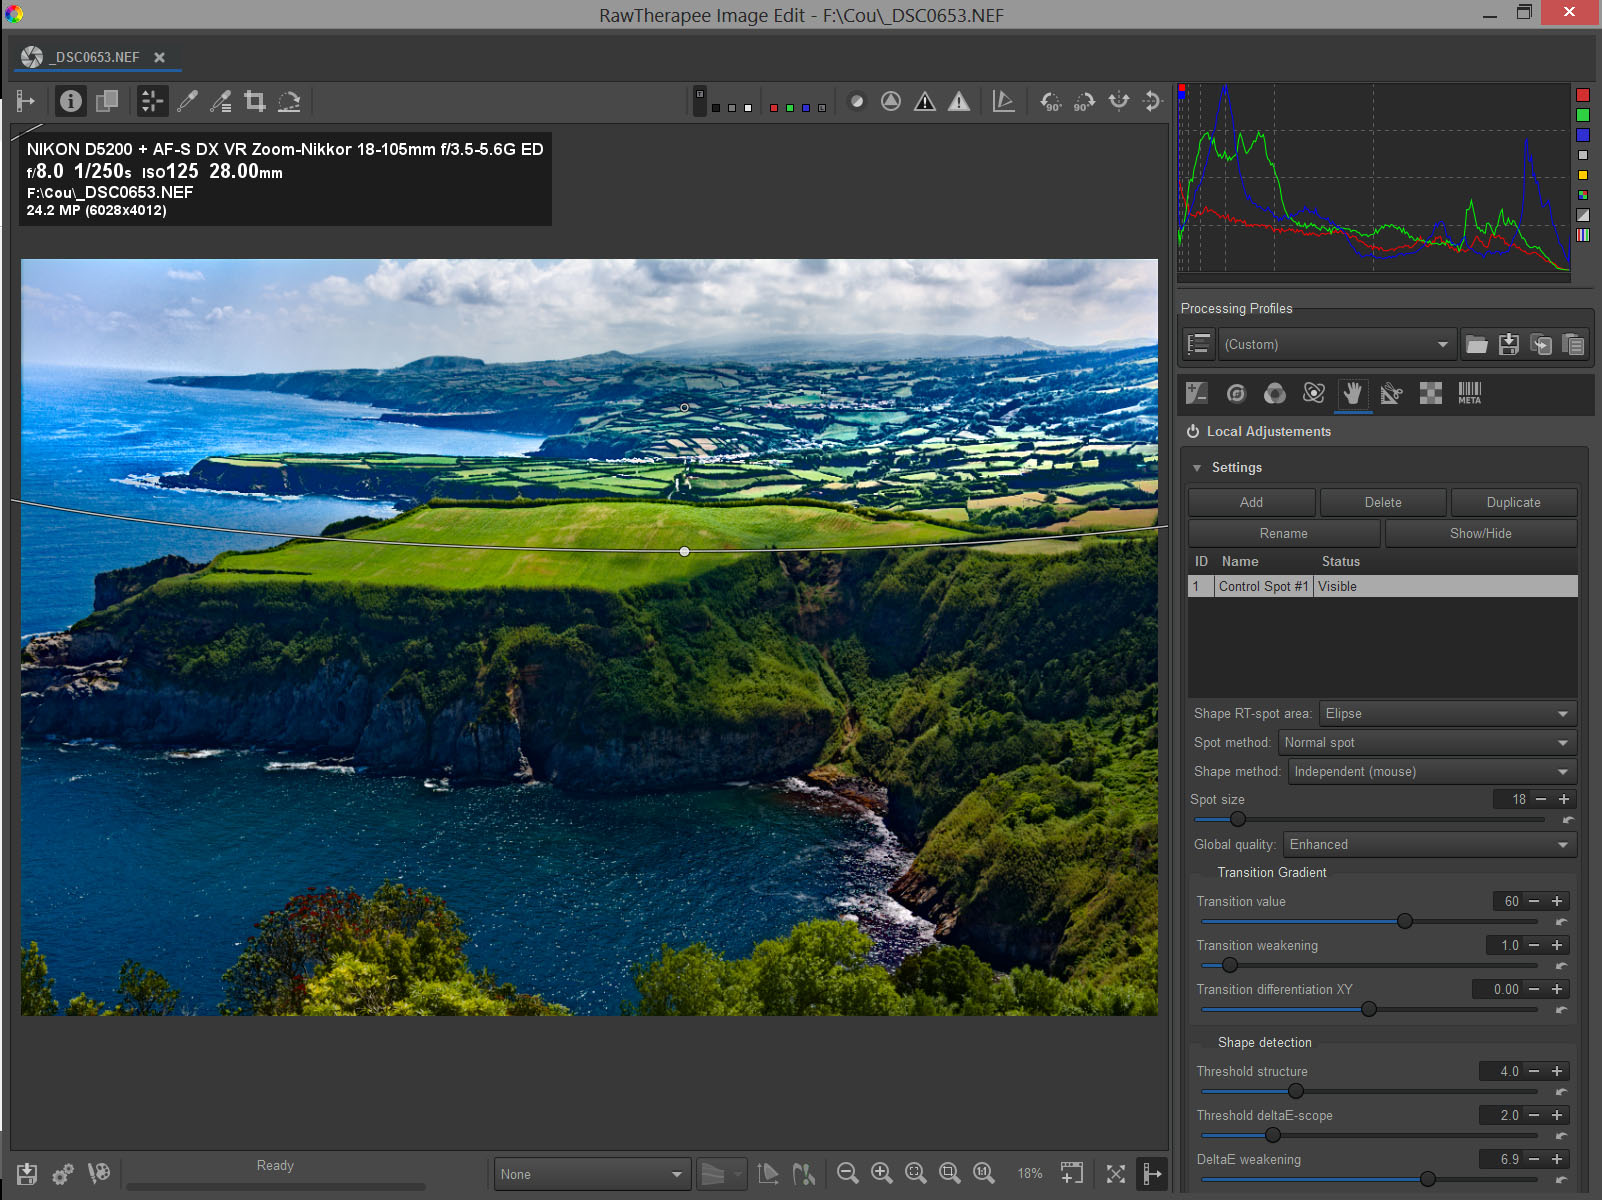Pick the white balance eyedropper tool
Image resolution: width=1602 pixels, height=1200 pixels.
tap(187, 101)
